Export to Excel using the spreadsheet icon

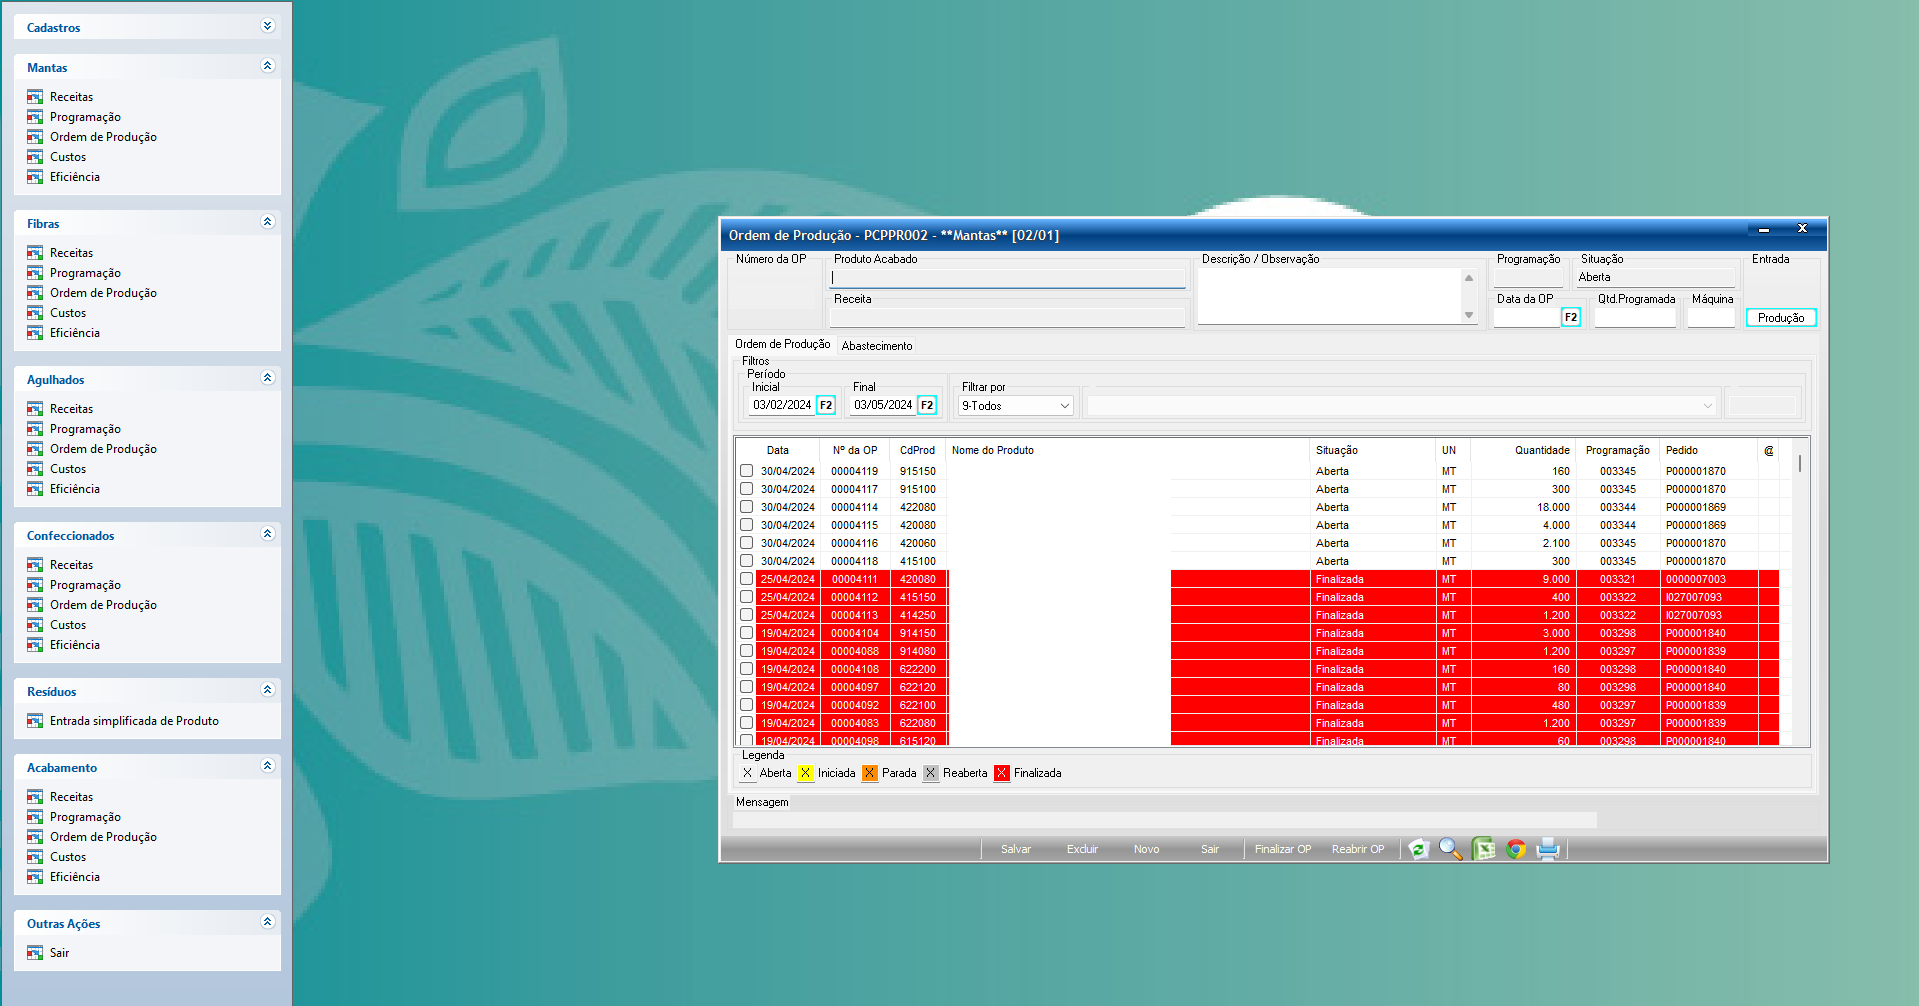(1483, 849)
